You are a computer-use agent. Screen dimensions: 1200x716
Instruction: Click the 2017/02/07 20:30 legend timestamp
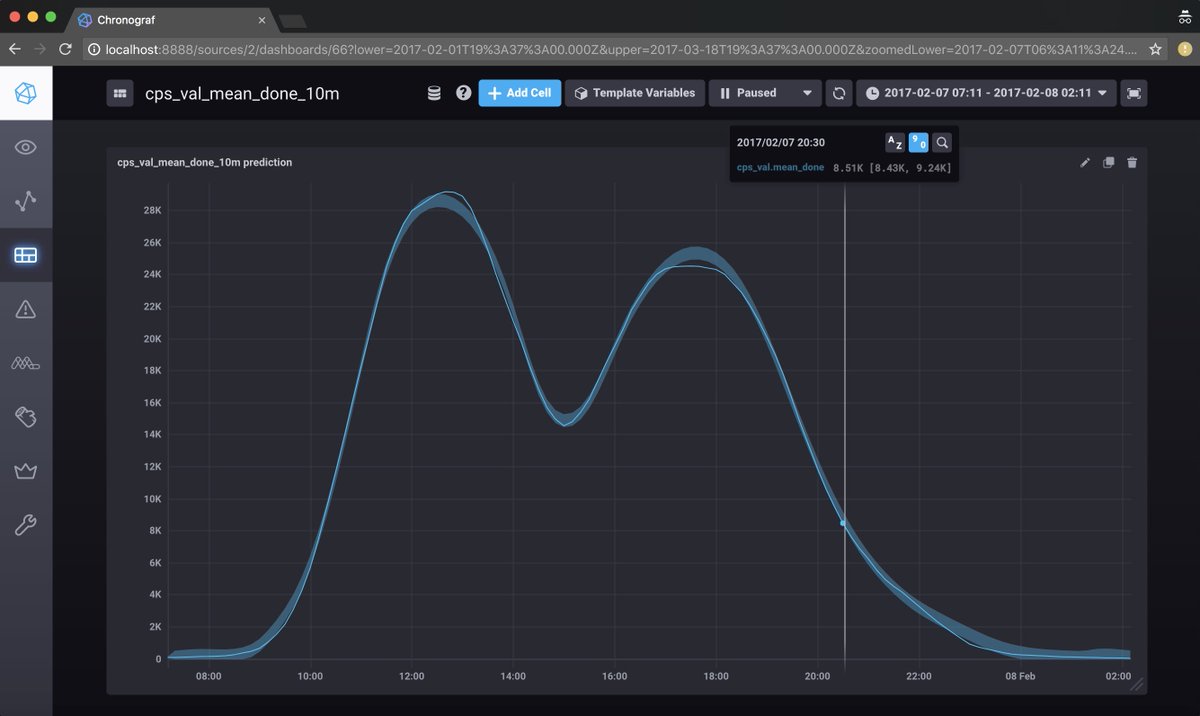pyautogui.click(x=781, y=143)
